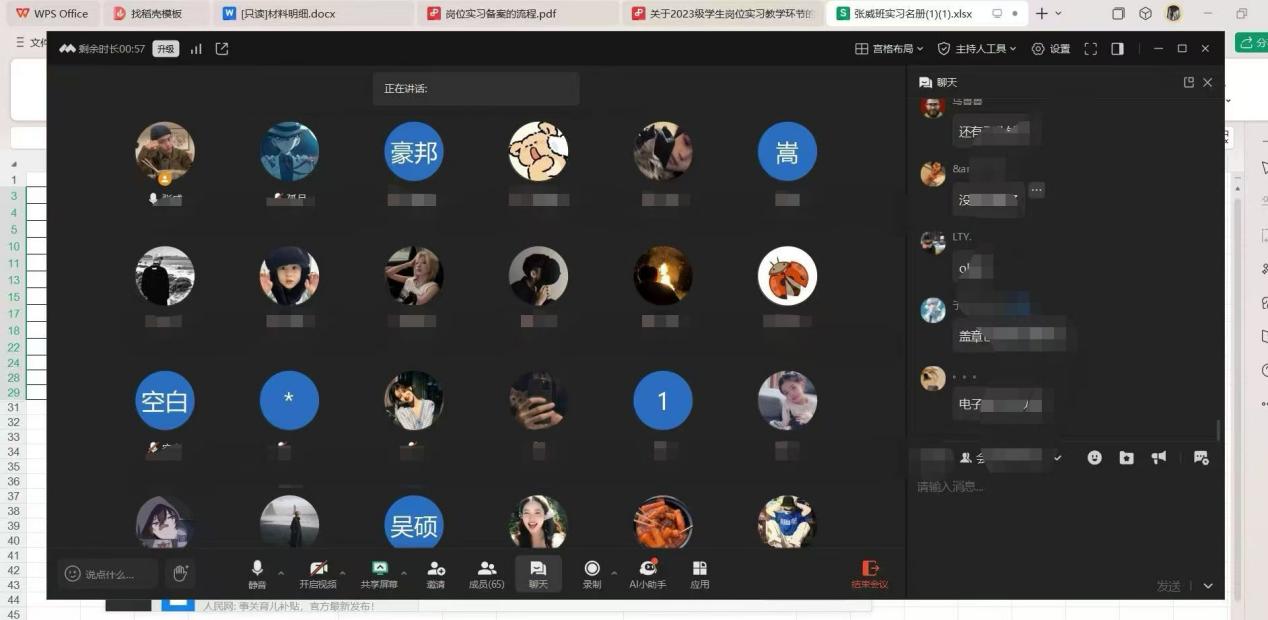Image resolution: width=1268 pixels, height=620 pixels.
Task: Click the network signal strength icon
Action: [x=196, y=49]
